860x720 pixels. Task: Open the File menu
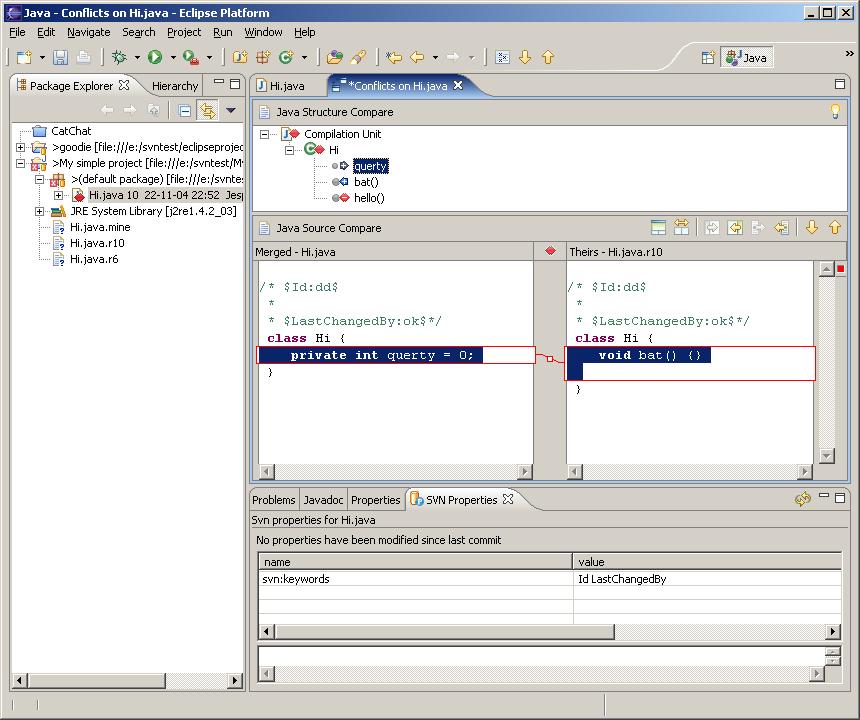(17, 32)
